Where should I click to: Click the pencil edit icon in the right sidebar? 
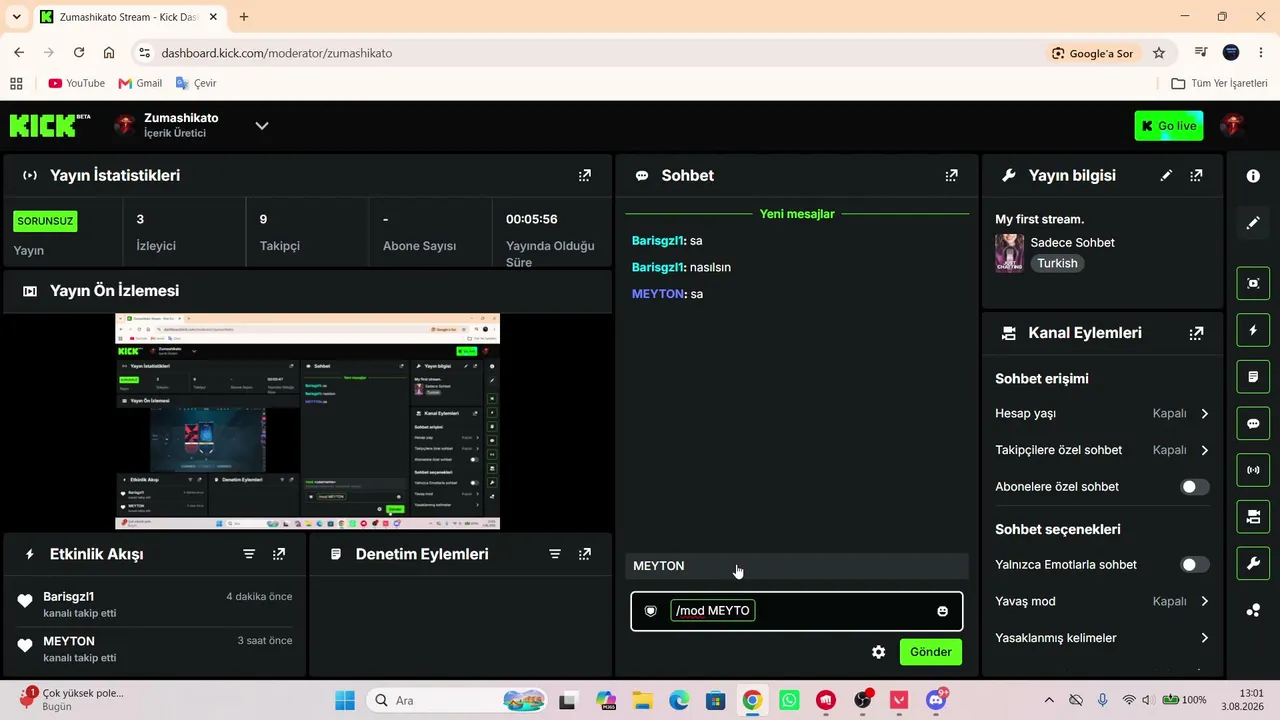pyautogui.click(x=1253, y=223)
